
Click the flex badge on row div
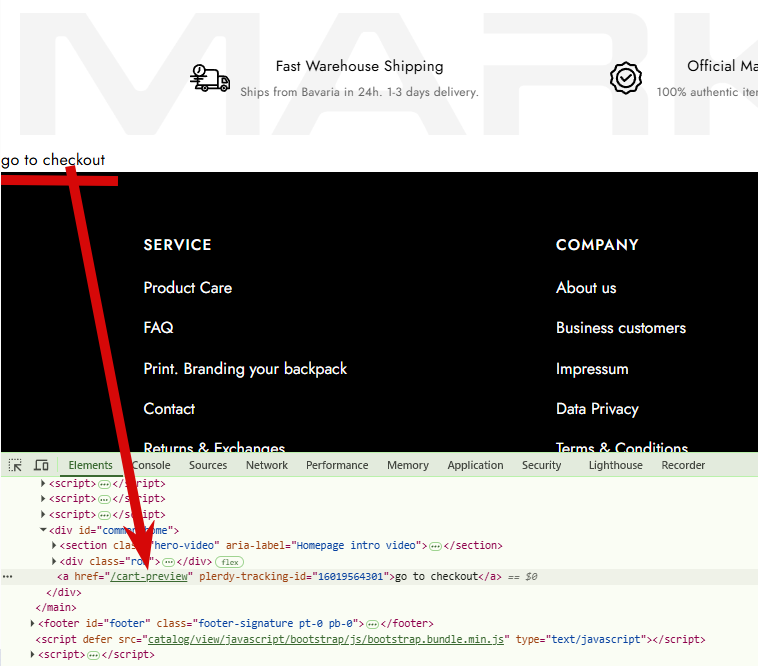pyautogui.click(x=230, y=562)
